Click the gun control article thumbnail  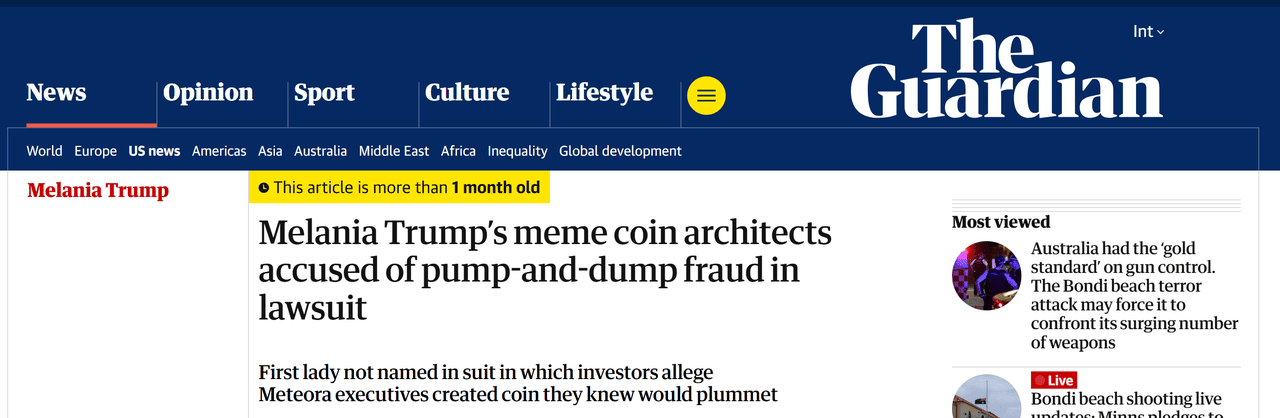tap(986, 275)
